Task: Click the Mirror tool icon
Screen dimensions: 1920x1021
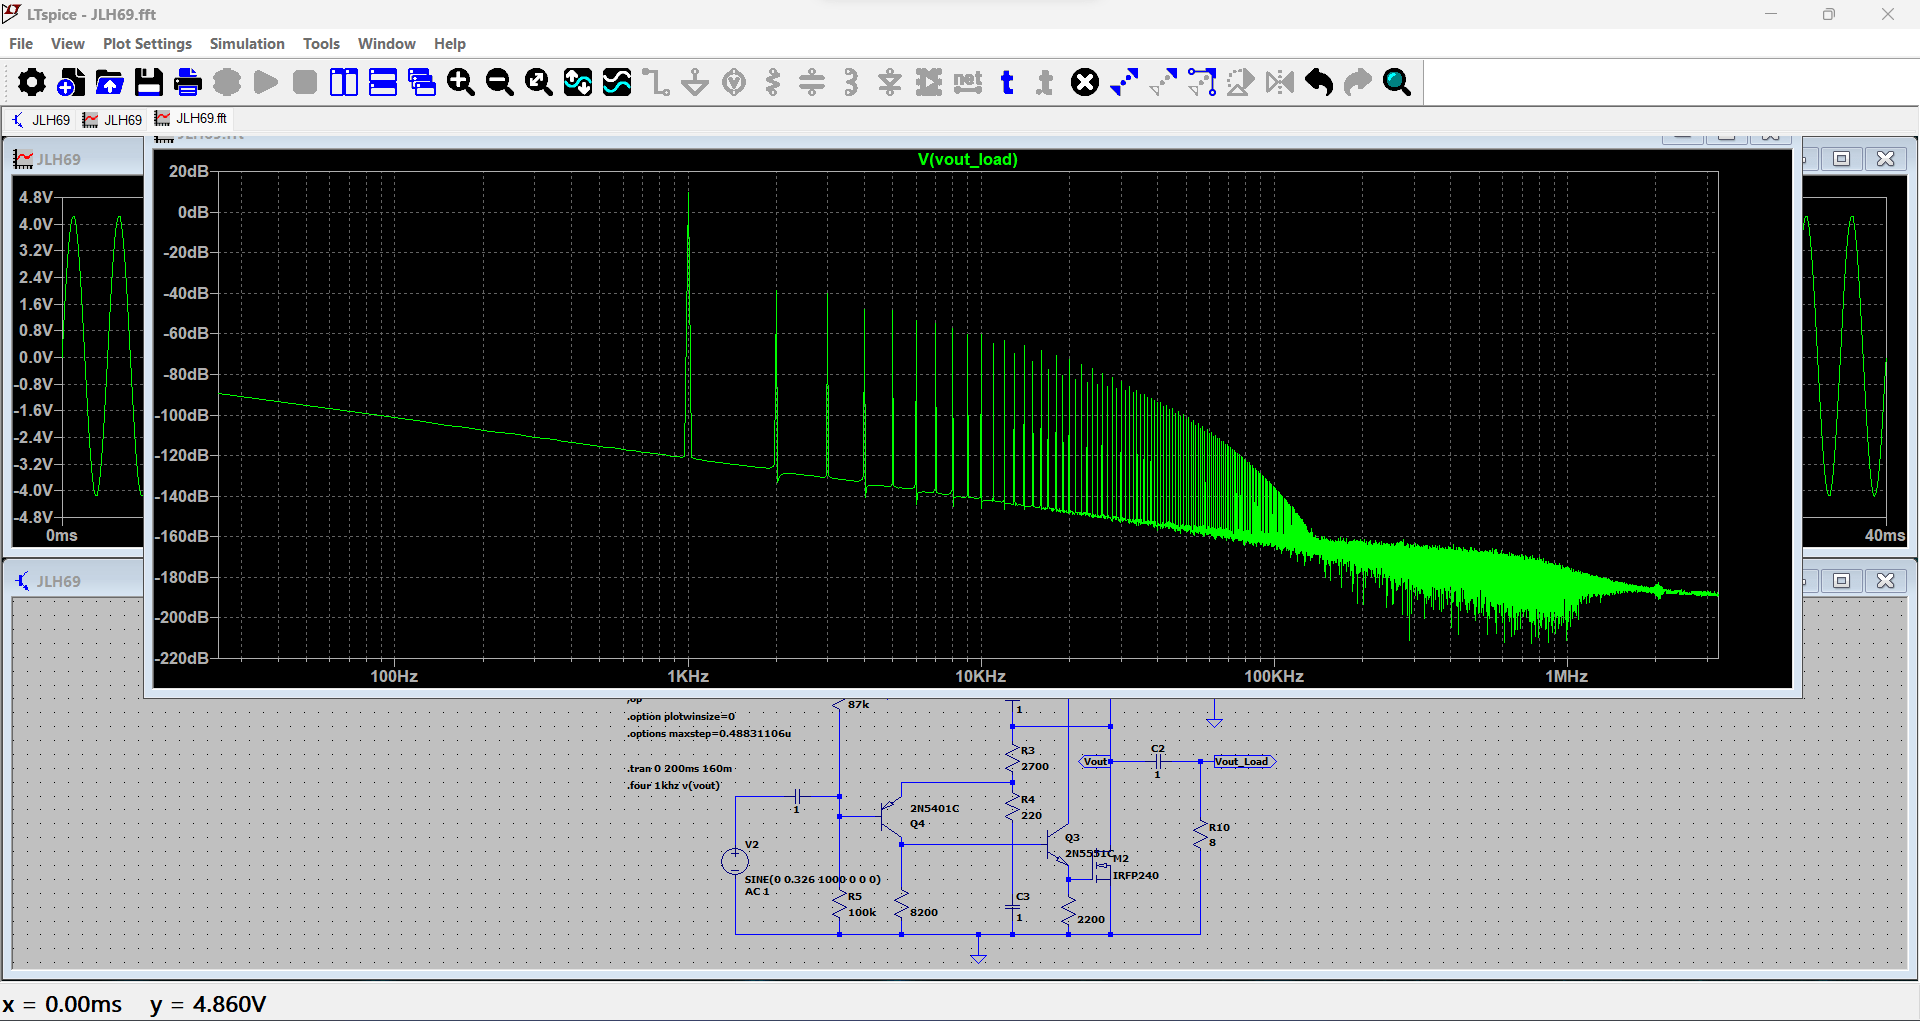Action: (x=1280, y=82)
